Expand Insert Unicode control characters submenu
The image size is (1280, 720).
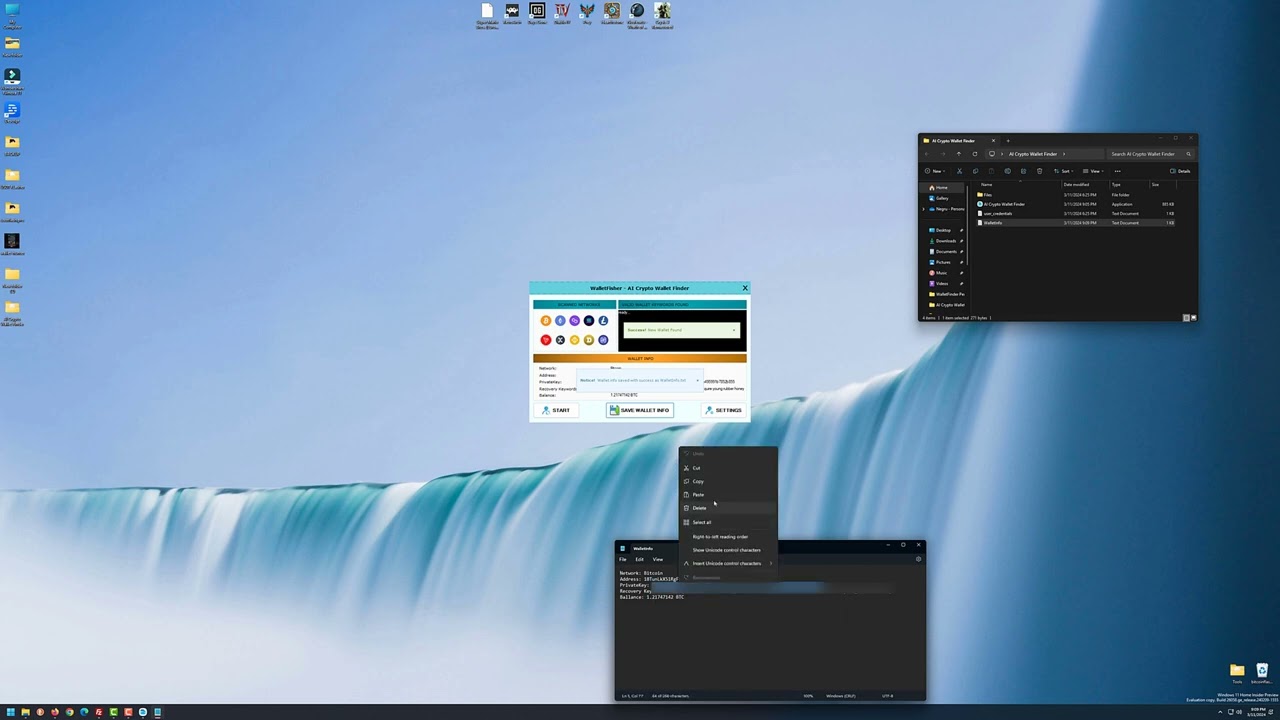click(x=728, y=563)
